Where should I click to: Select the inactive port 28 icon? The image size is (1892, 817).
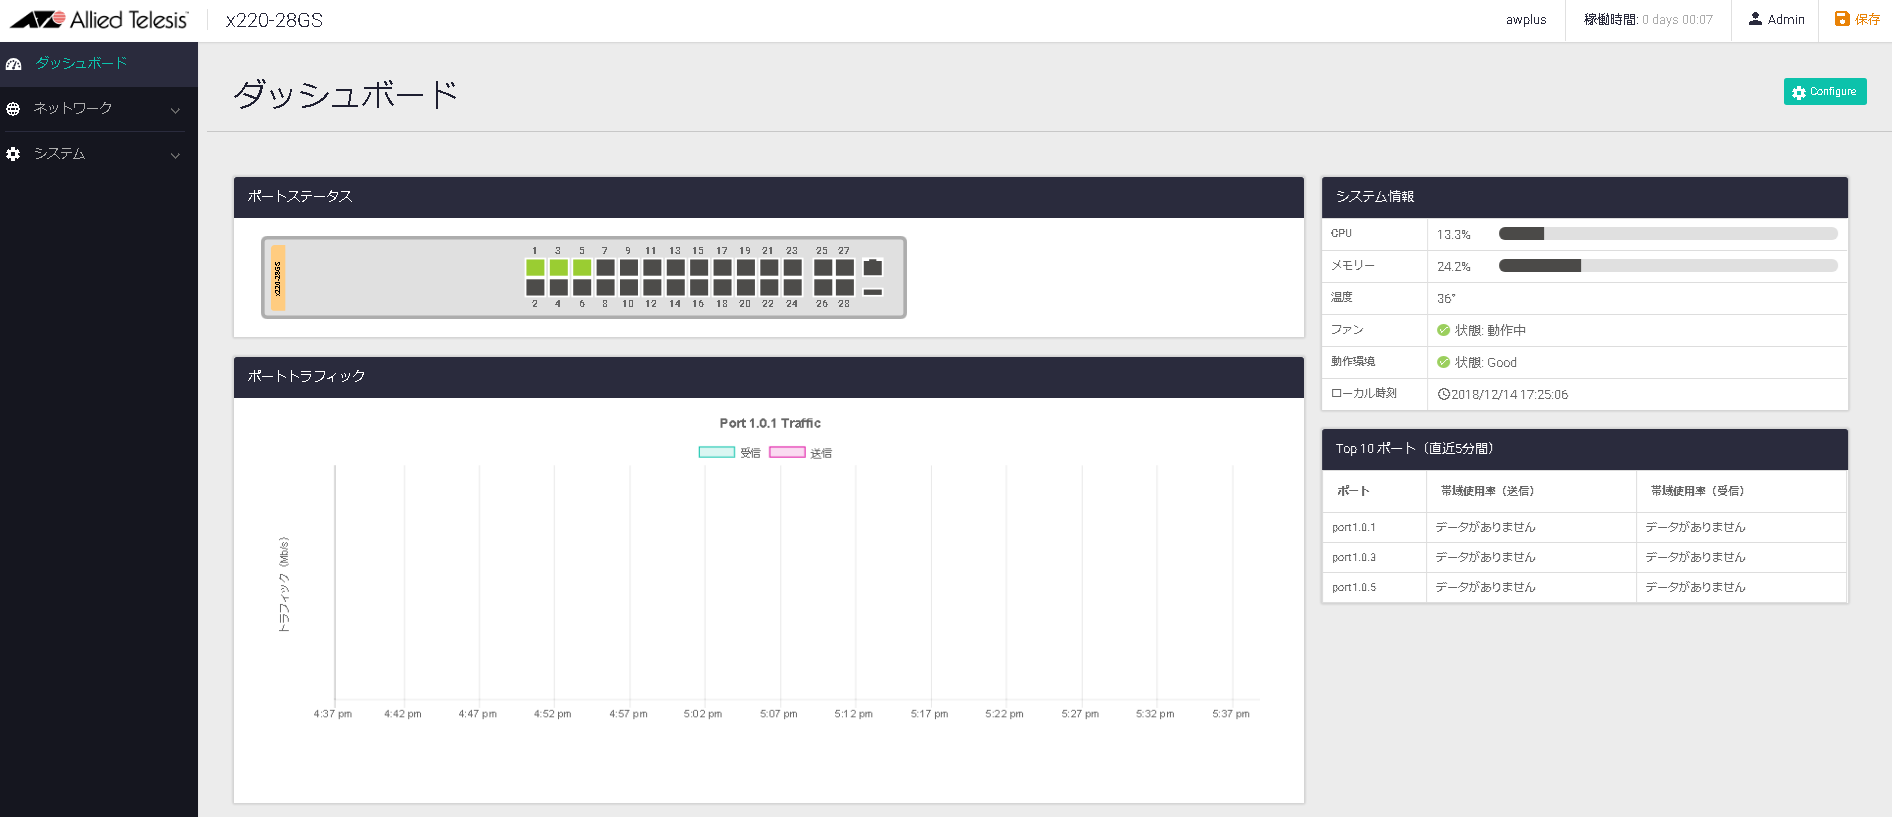click(x=845, y=288)
